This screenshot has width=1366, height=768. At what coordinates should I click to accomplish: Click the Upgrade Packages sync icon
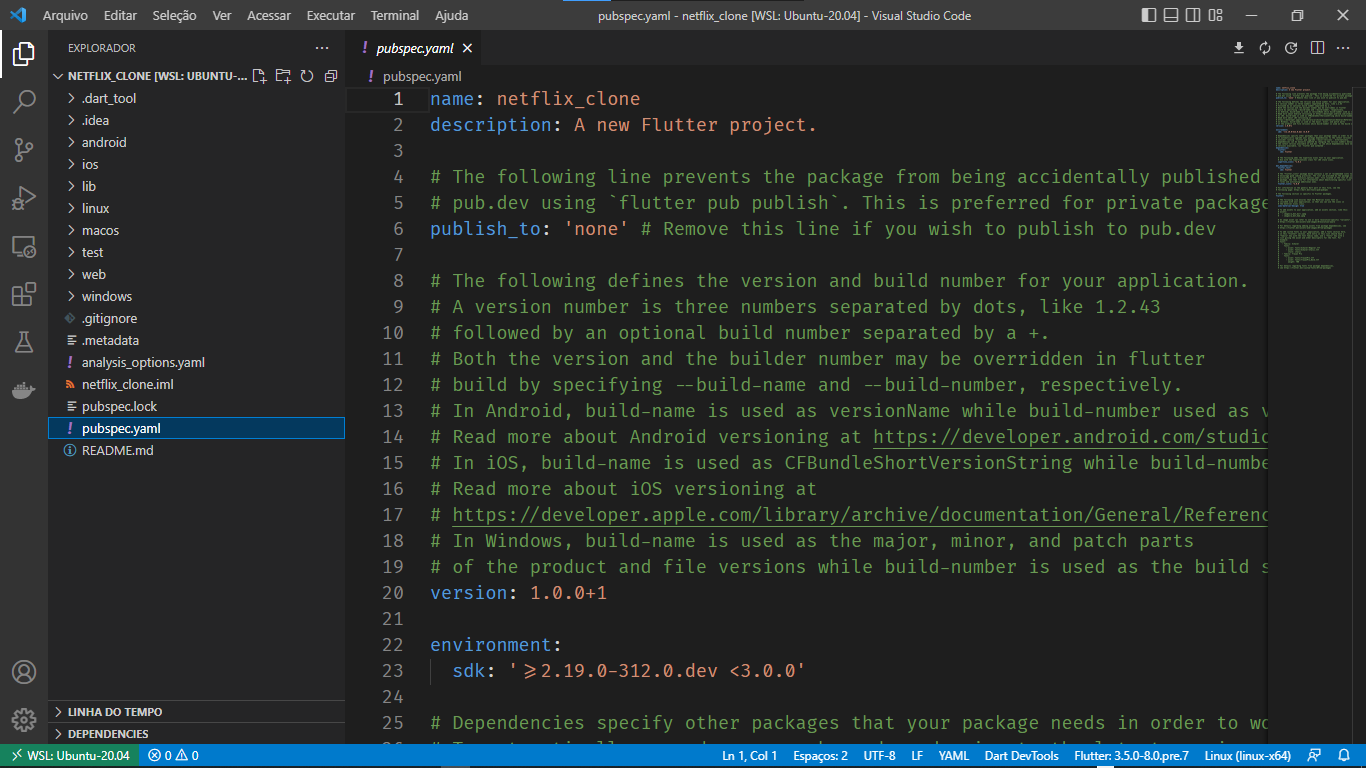point(1265,48)
